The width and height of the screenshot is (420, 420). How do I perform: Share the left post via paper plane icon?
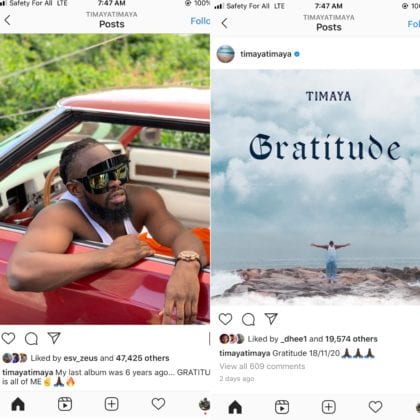pos(54,338)
